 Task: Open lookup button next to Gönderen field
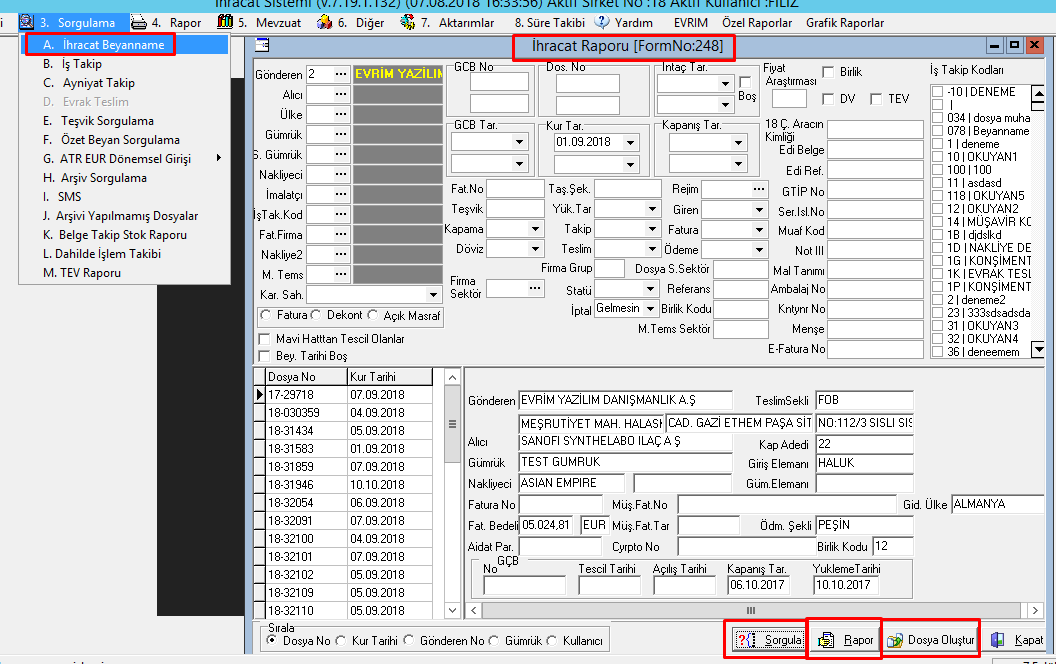(x=341, y=74)
